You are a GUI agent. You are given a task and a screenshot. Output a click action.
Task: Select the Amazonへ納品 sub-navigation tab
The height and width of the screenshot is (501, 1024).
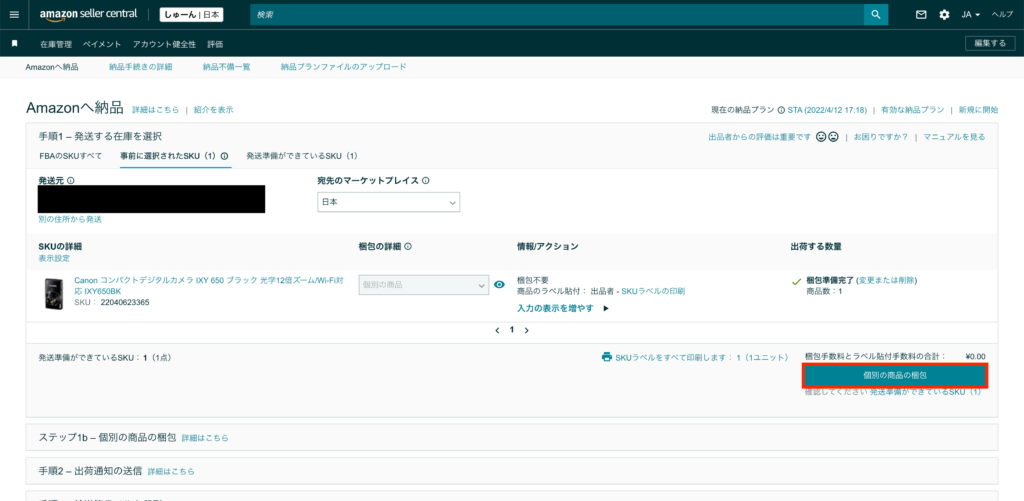click(52, 67)
